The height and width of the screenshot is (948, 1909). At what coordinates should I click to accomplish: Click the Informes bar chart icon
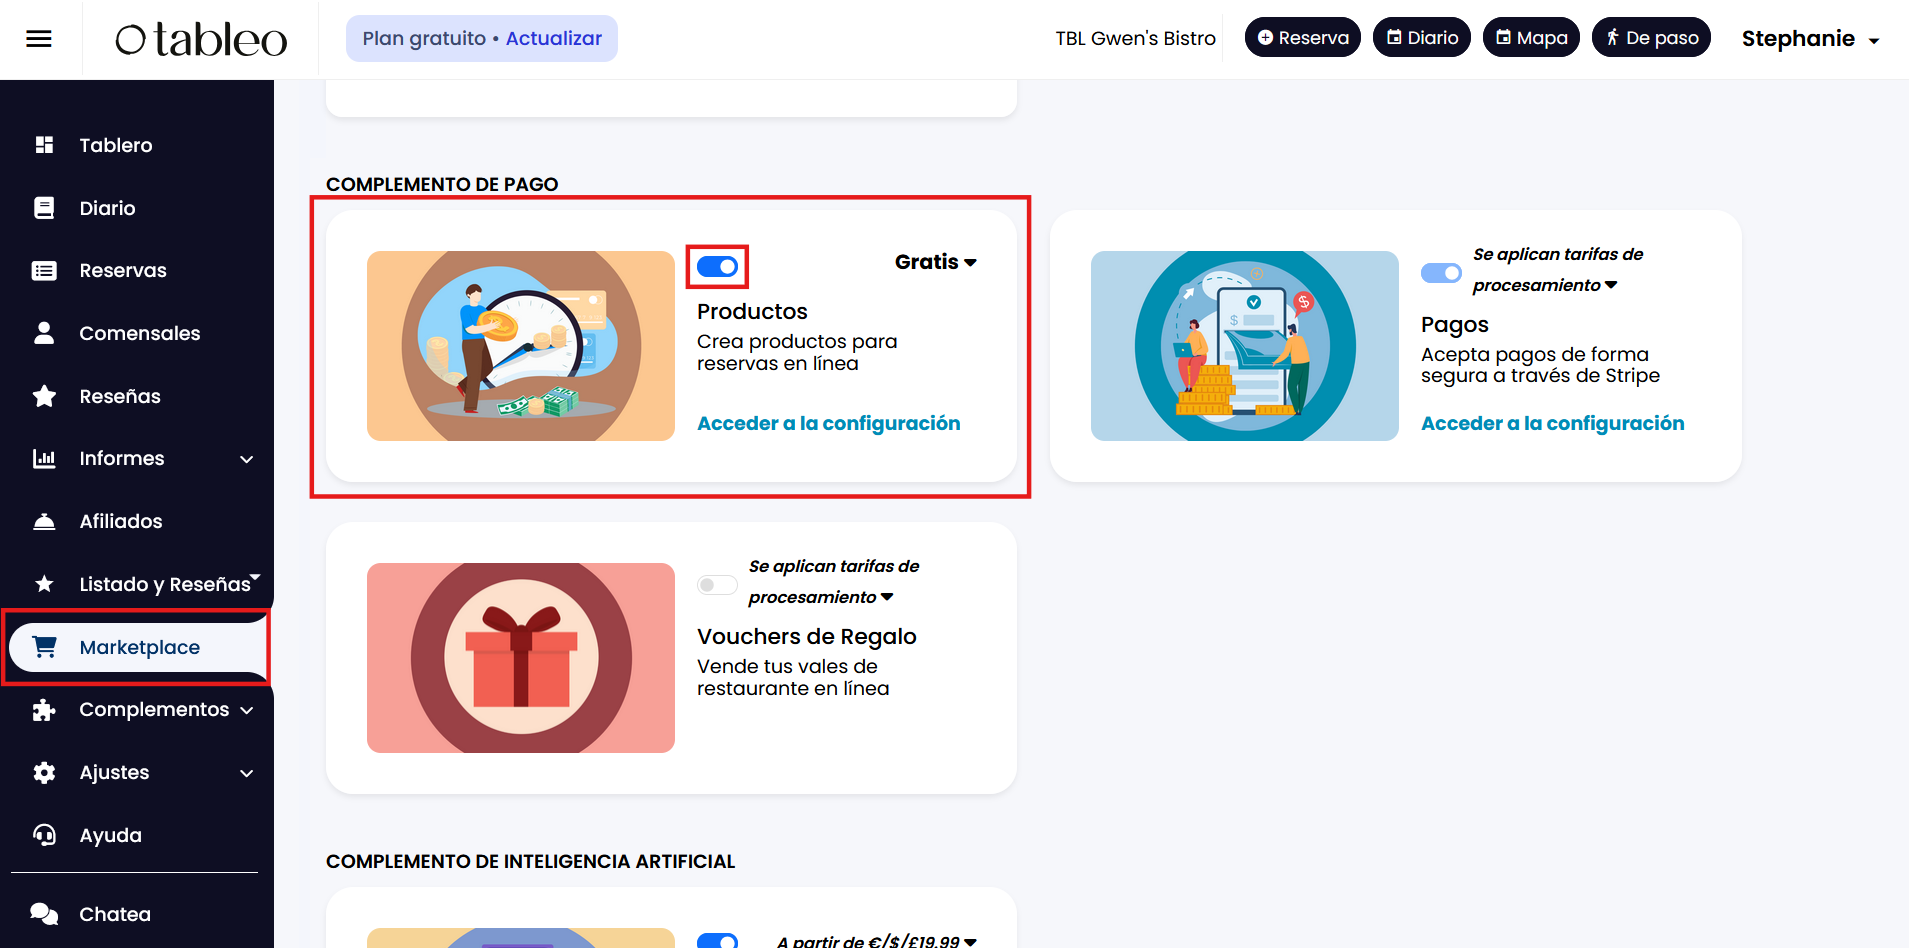(44, 458)
